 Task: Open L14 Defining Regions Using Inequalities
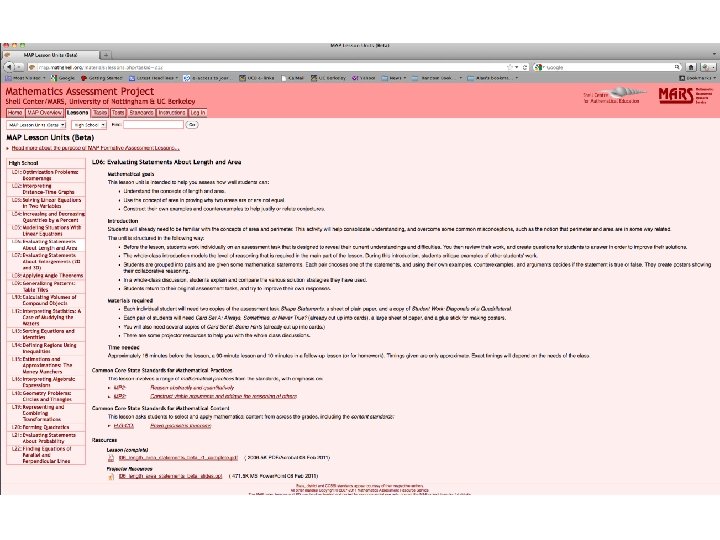44,349
